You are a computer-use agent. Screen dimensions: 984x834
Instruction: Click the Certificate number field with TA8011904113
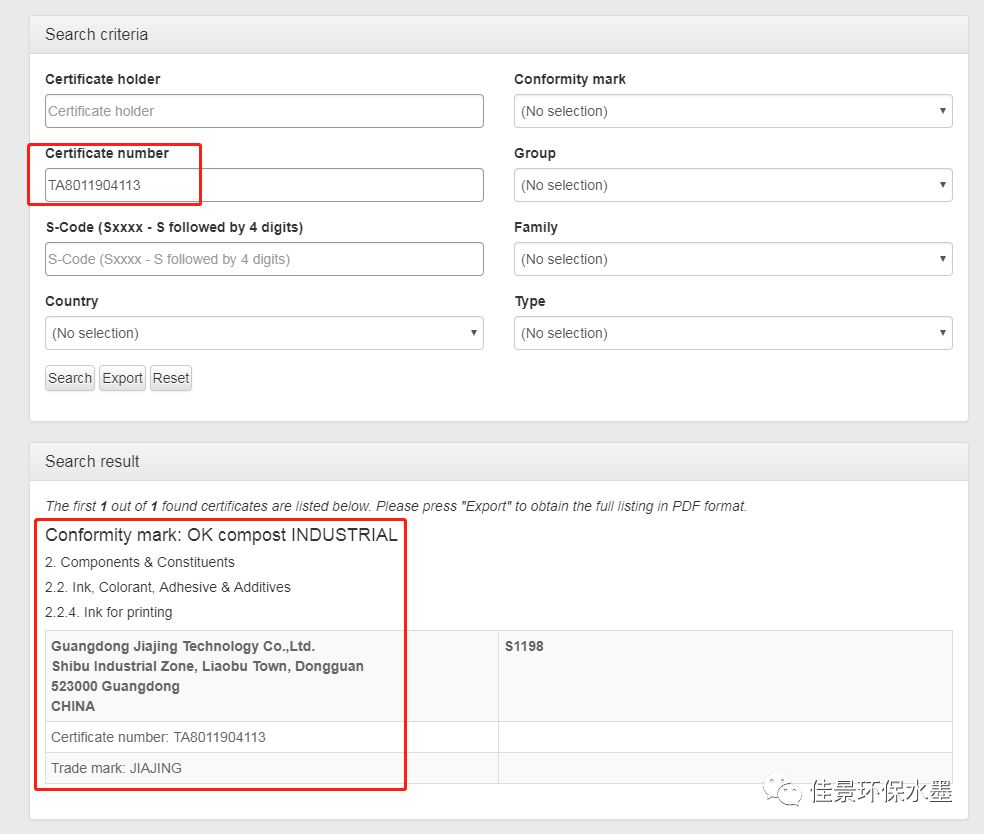click(x=264, y=185)
